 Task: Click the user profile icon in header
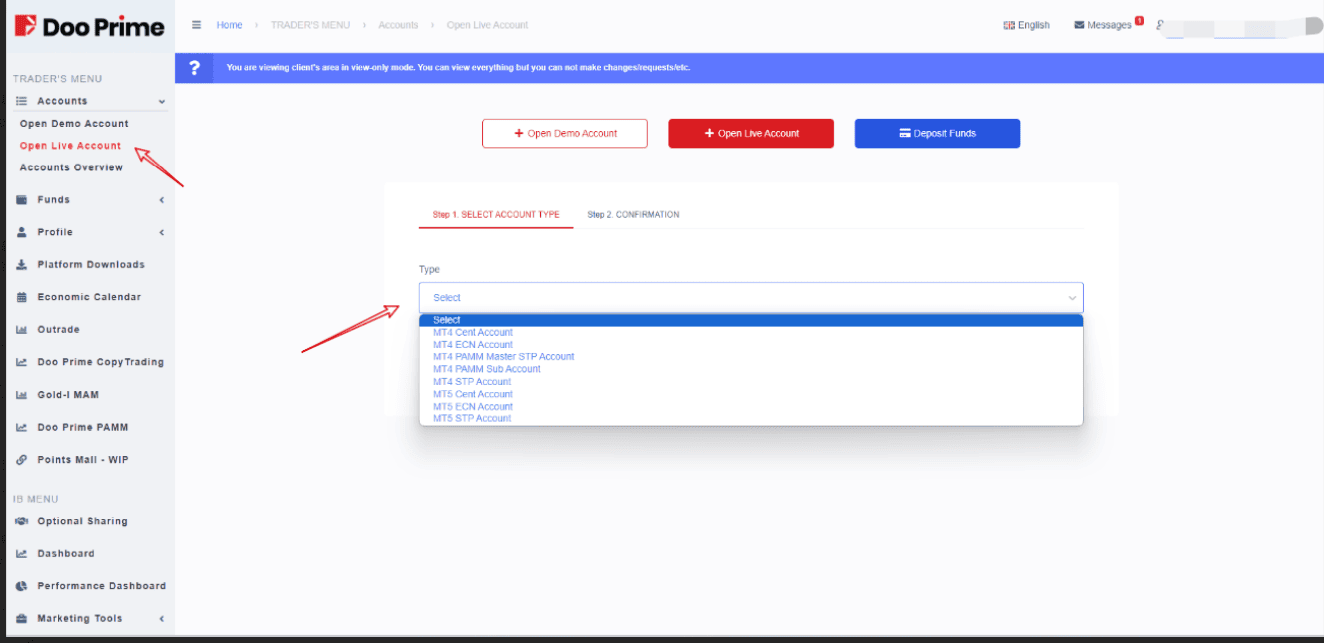click(1160, 25)
